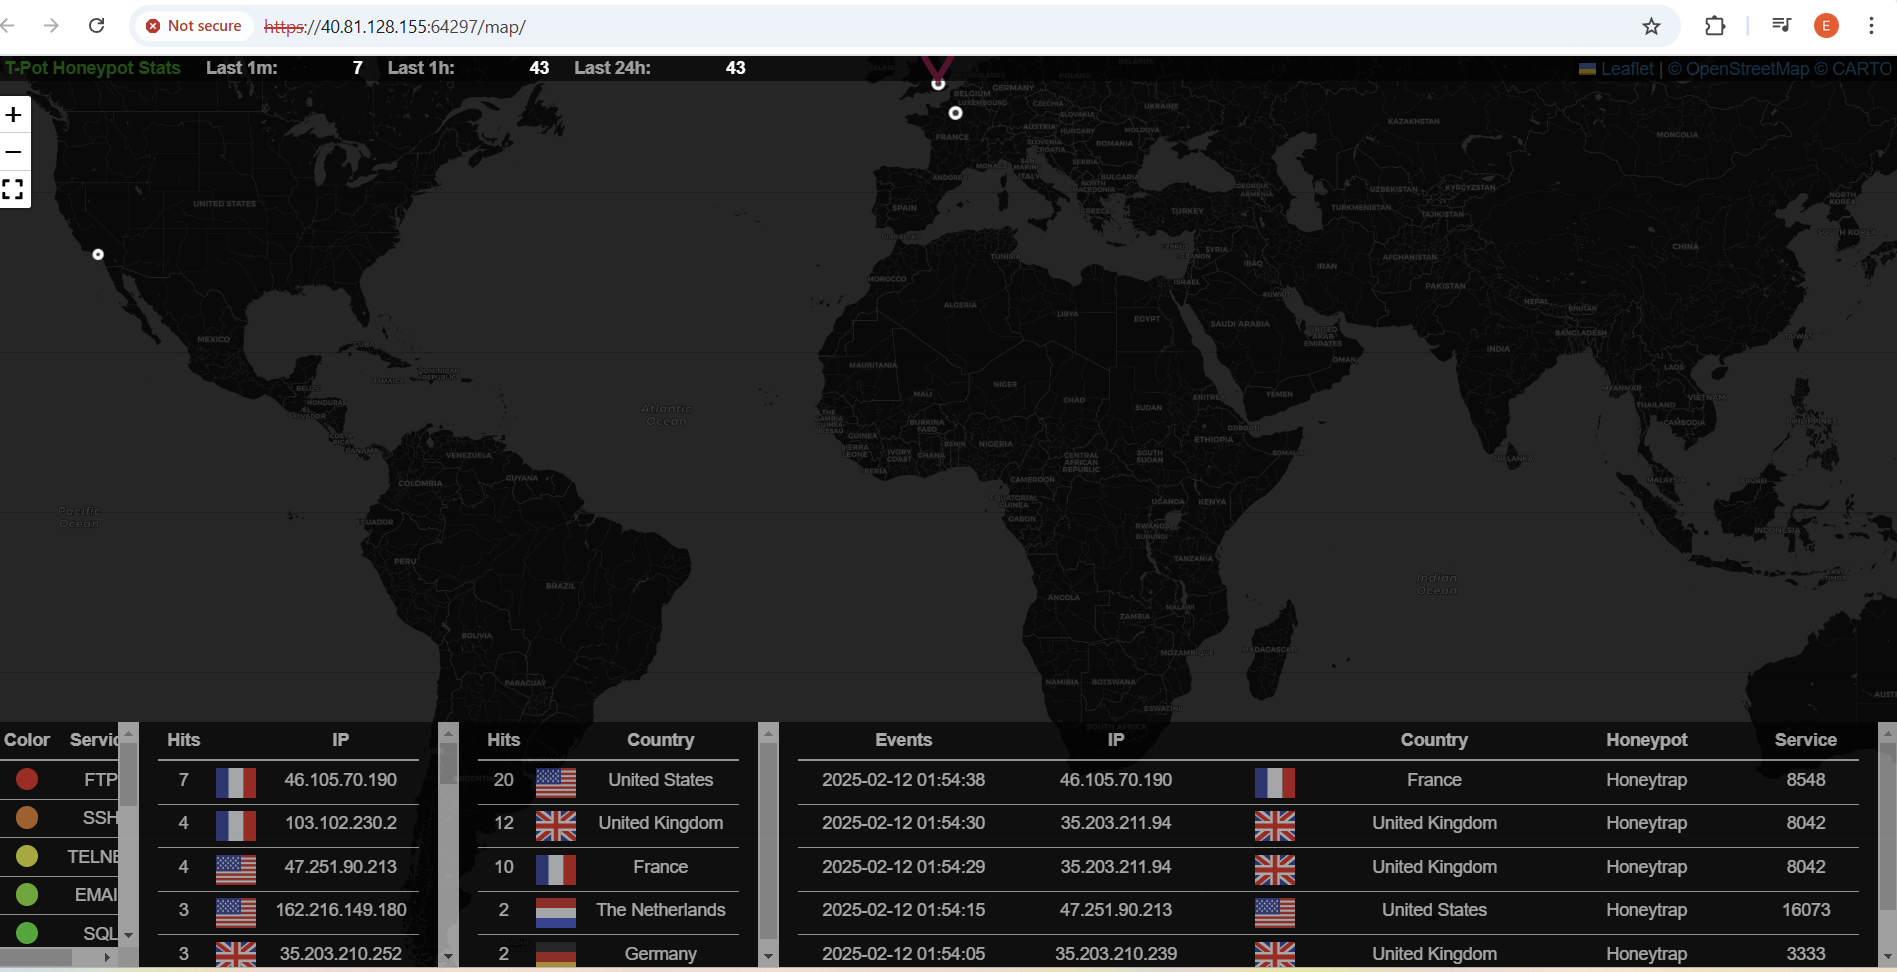Click scroll up arrow of IP hits panel
The image size is (1897, 972).
[448, 733]
